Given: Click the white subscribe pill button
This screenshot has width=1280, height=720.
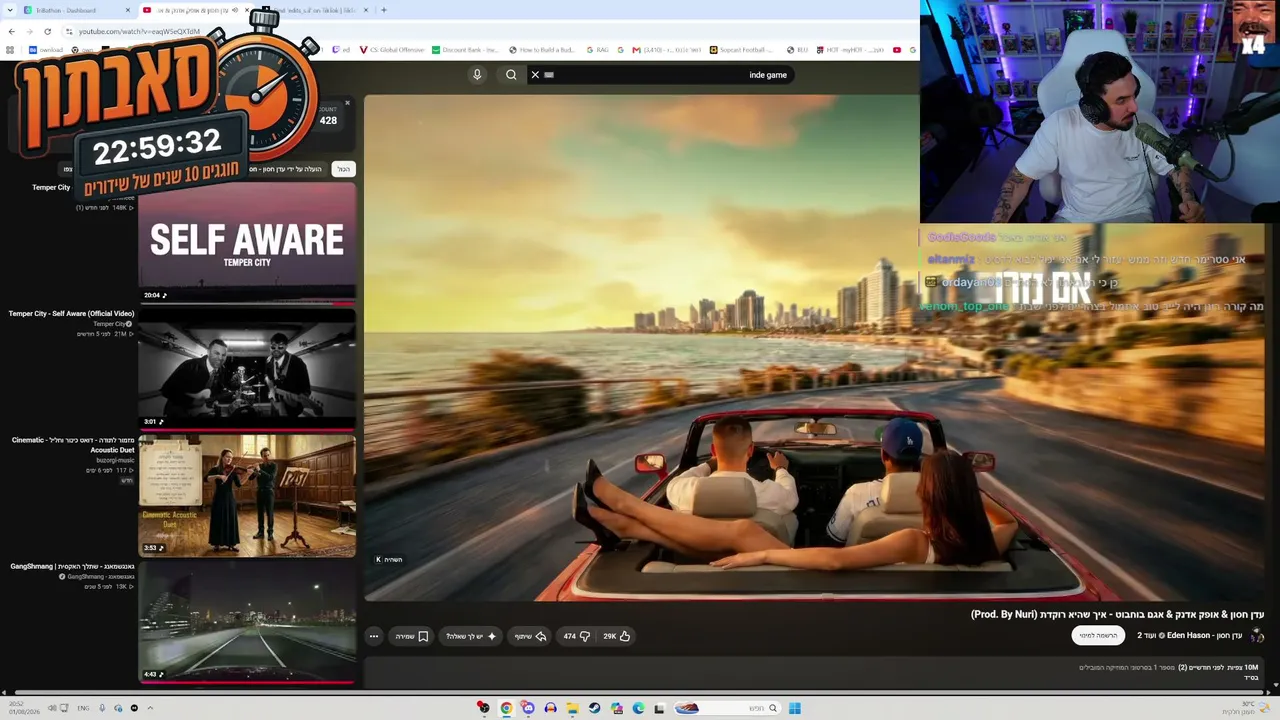Looking at the screenshot, I should click(x=1098, y=635).
